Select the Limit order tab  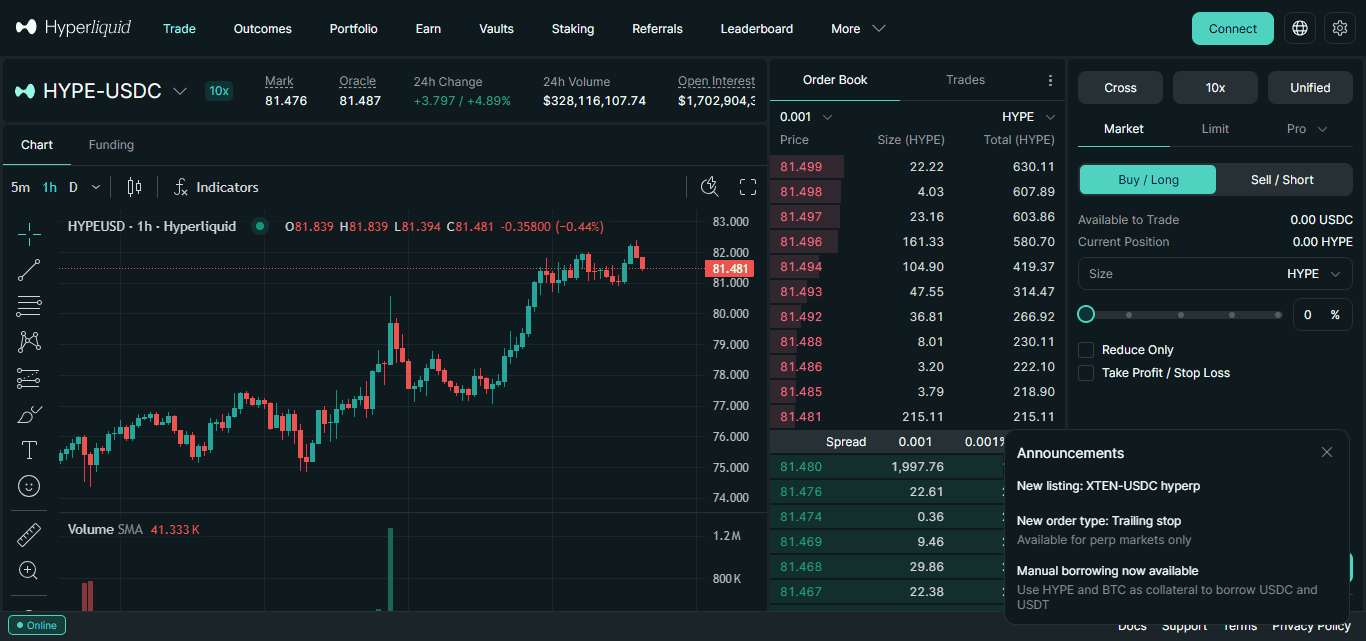[1215, 129]
